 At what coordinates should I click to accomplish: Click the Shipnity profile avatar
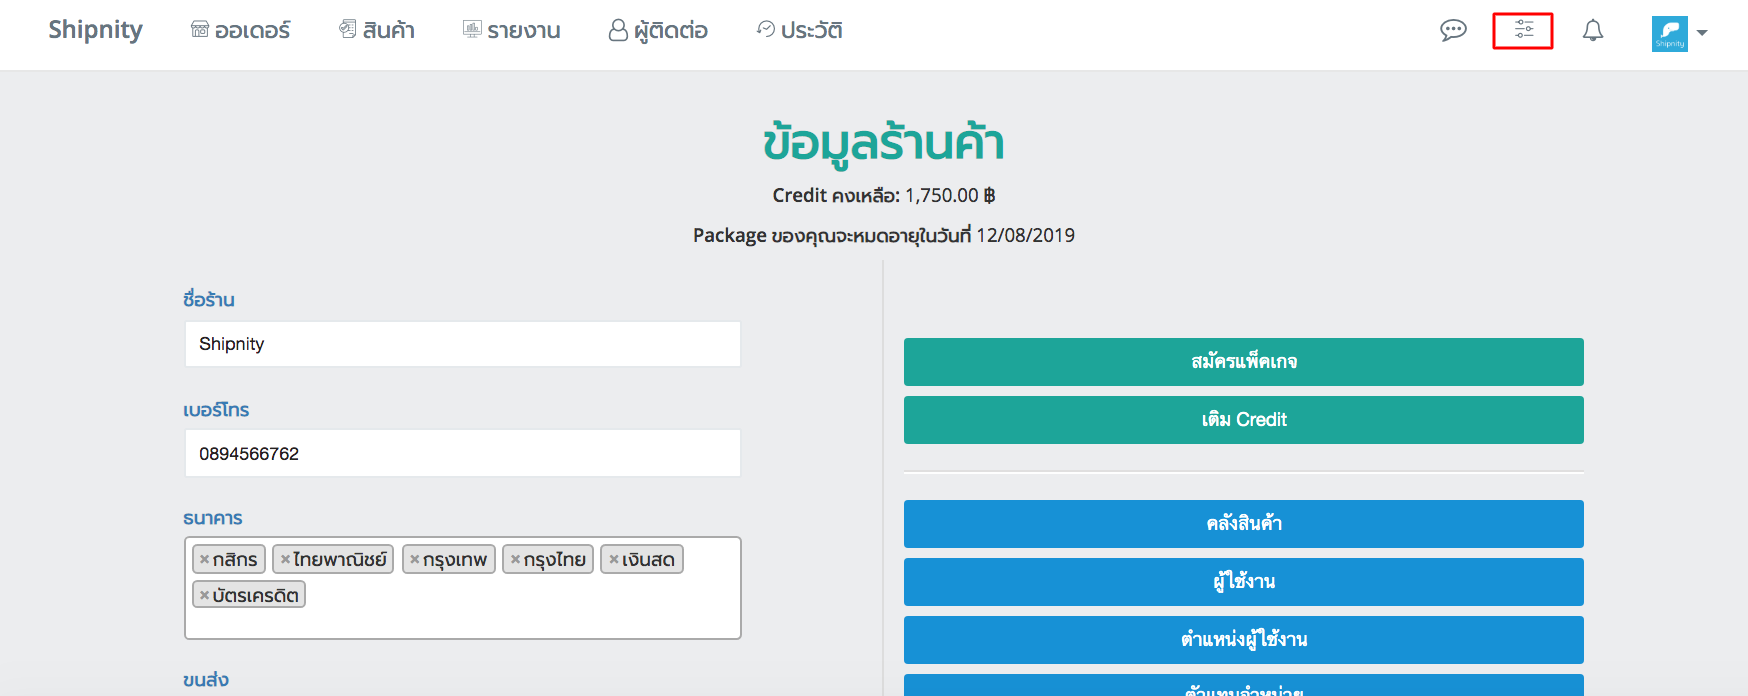click(x=1669, y=33)
